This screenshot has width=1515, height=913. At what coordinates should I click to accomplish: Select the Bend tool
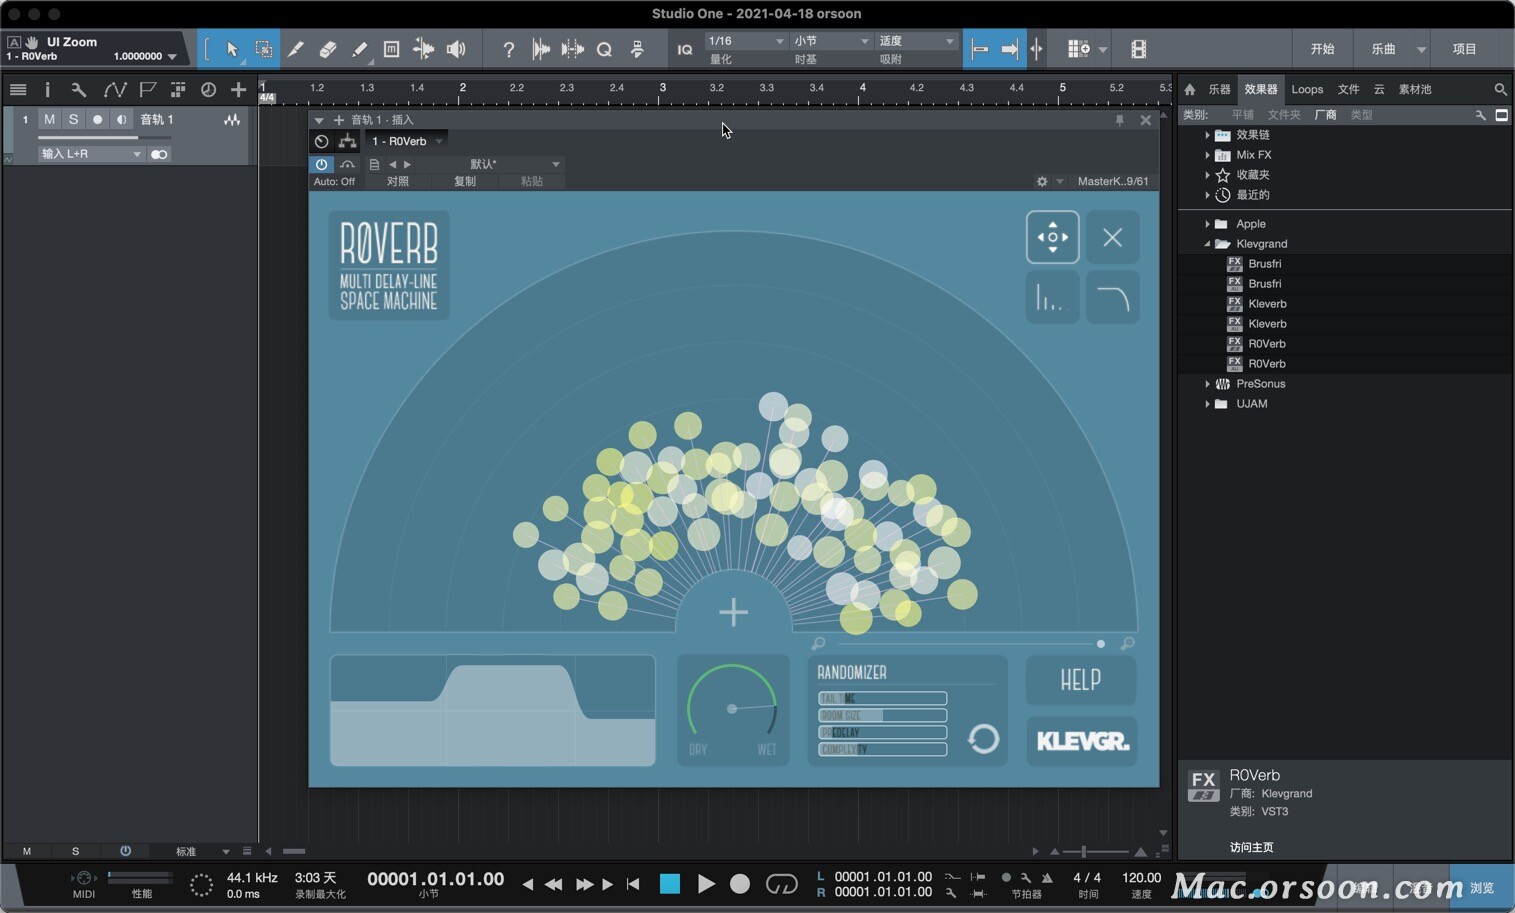pos(424,49)
